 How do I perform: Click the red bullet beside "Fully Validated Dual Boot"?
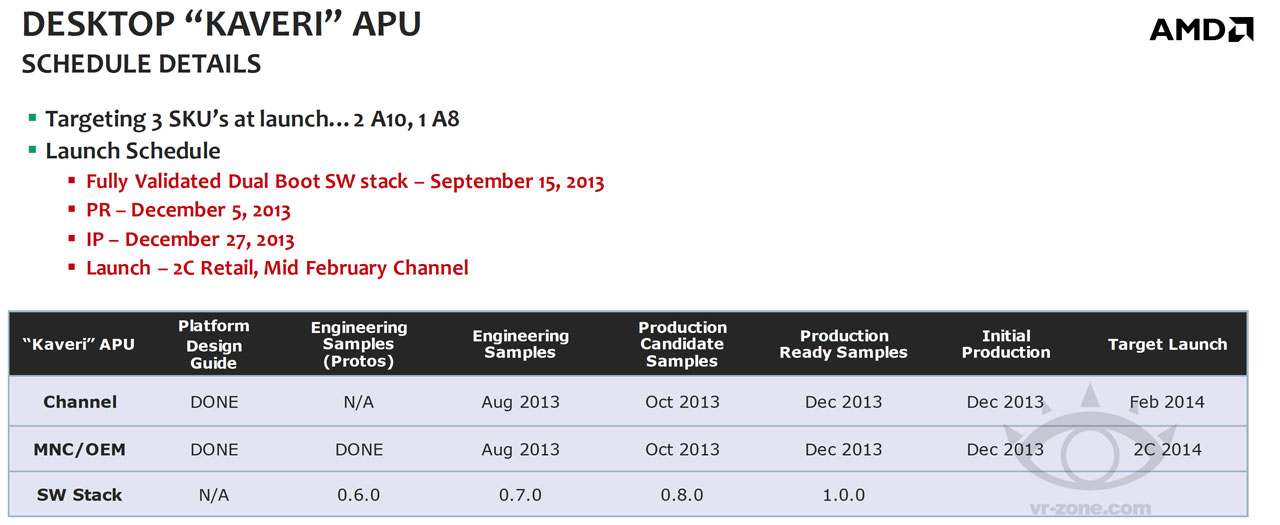[72, 181]
